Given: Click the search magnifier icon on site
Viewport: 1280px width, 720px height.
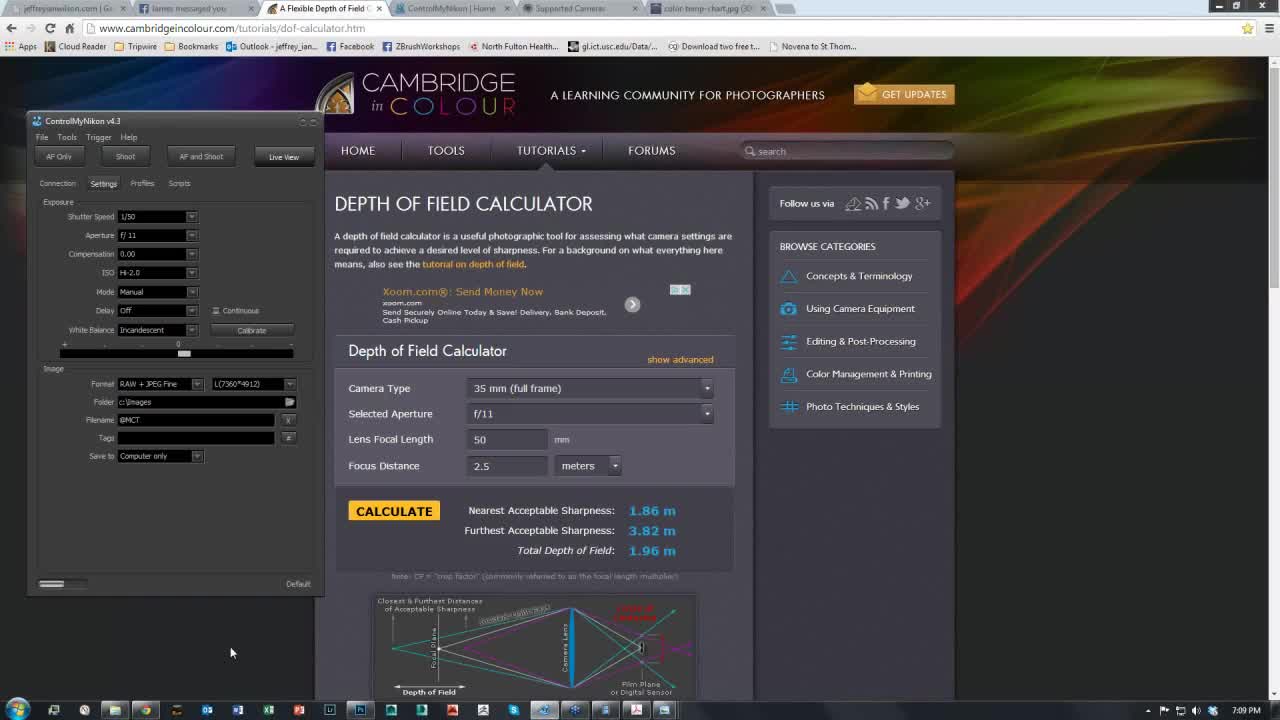Looking at the screenshot, I should tap(750, 151).
